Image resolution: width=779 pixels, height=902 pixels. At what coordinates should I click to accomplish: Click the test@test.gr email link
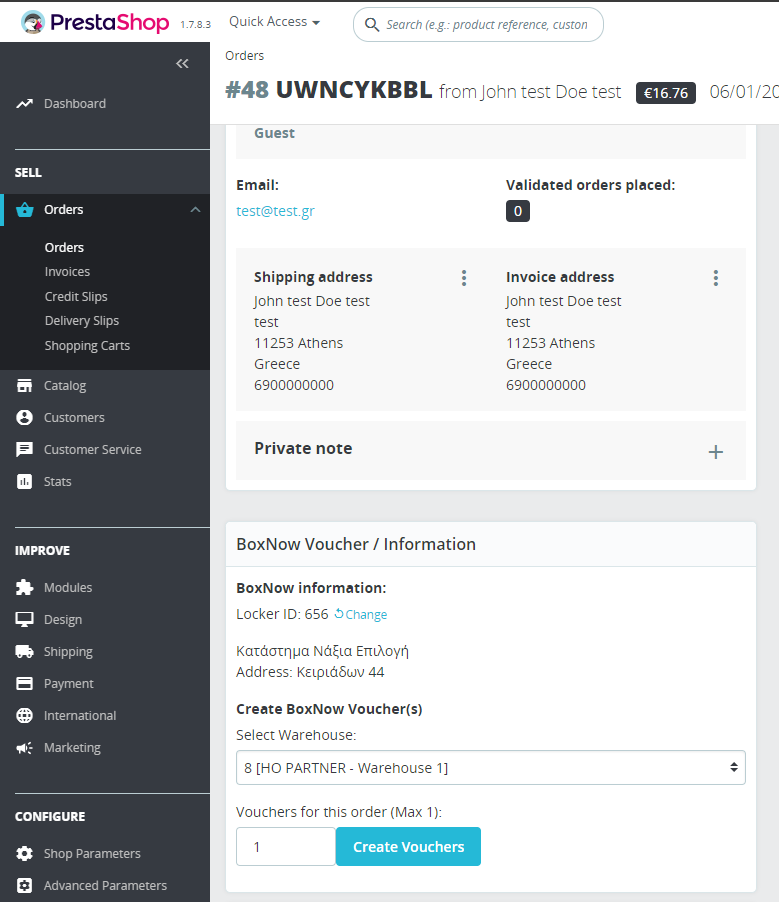pos(275,211)
